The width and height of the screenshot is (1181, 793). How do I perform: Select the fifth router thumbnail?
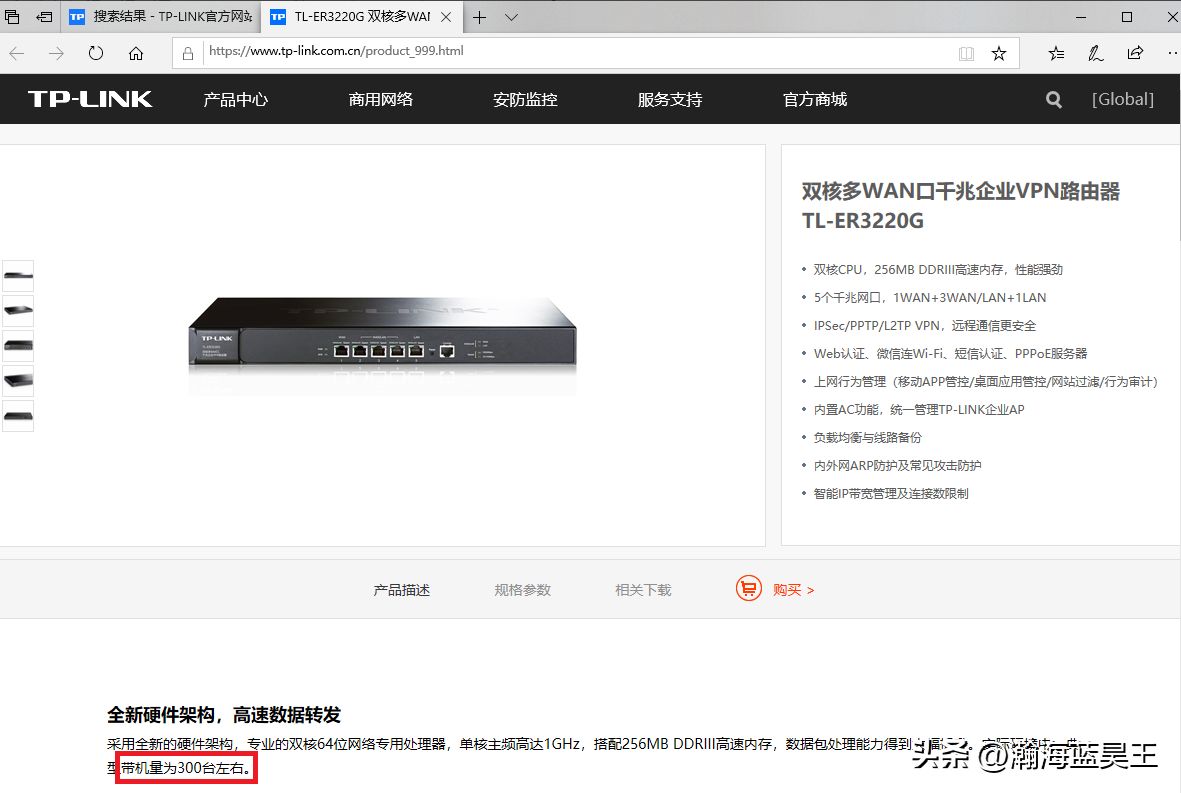pos(18,416)
